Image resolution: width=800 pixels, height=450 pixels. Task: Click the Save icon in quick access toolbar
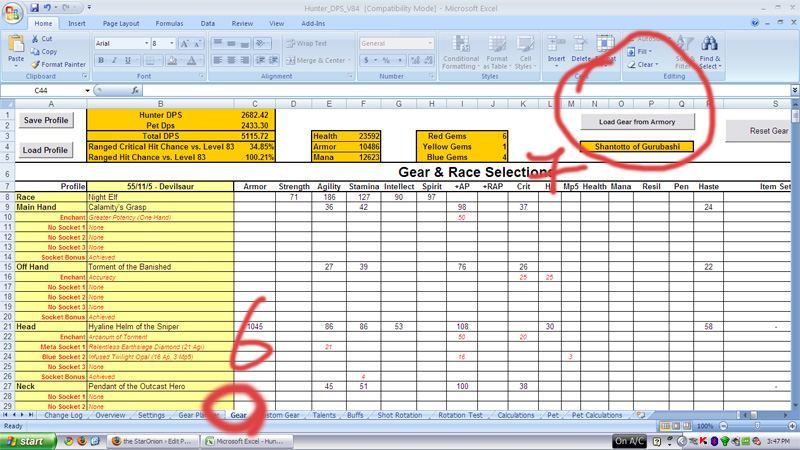[34, 8]
